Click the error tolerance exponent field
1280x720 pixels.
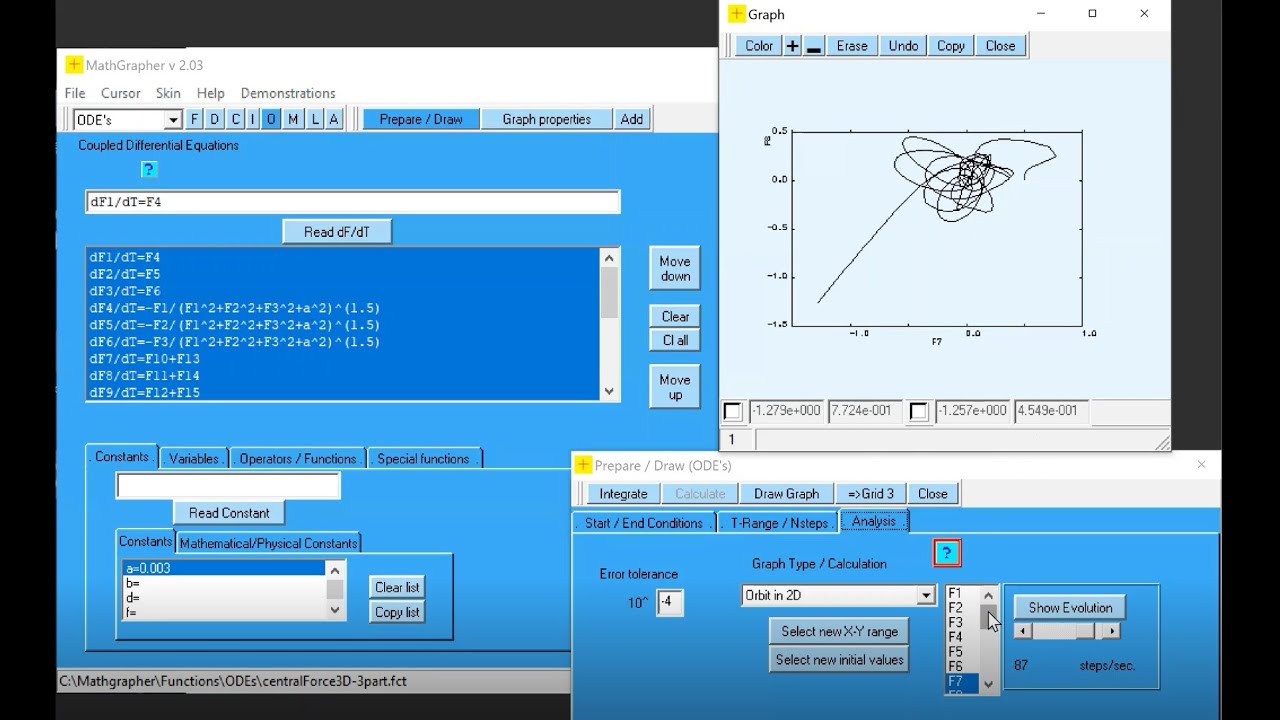[x=670, y=603]
